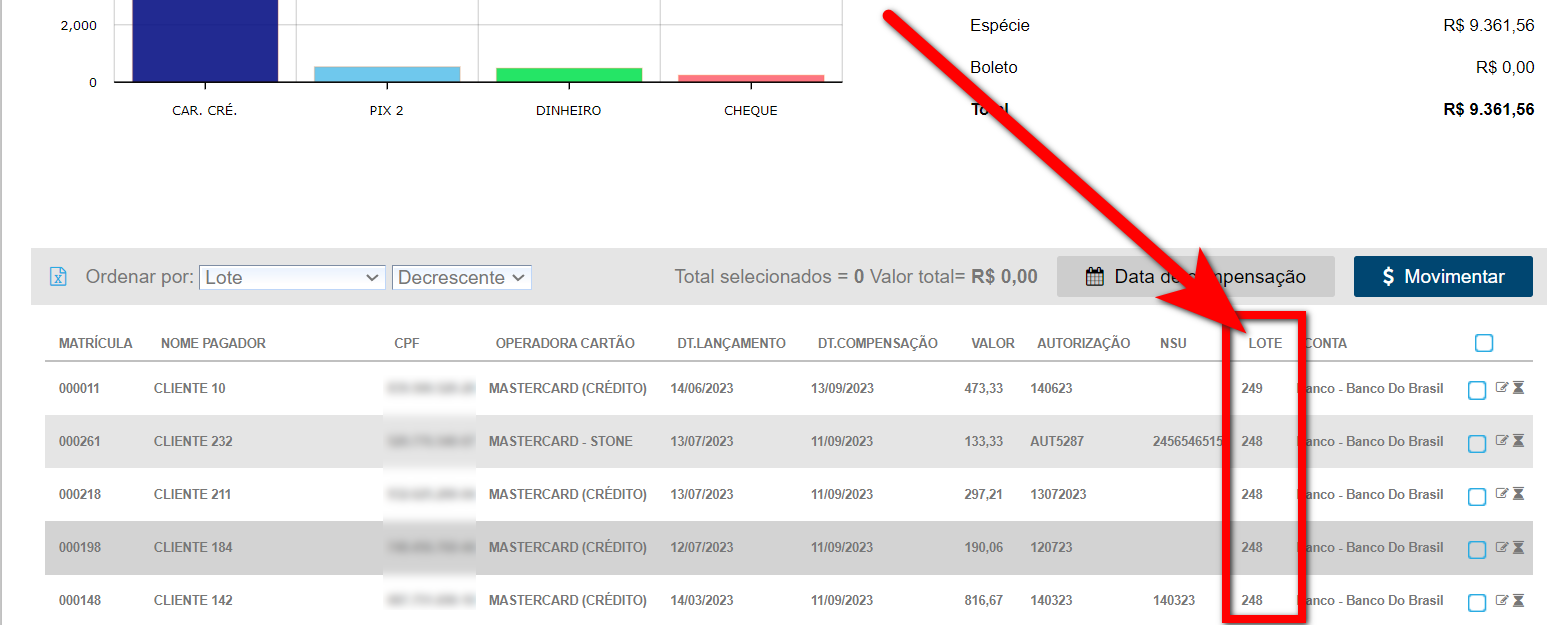Click edit icon for CLIENTE 10 row

coord(1501,388)
